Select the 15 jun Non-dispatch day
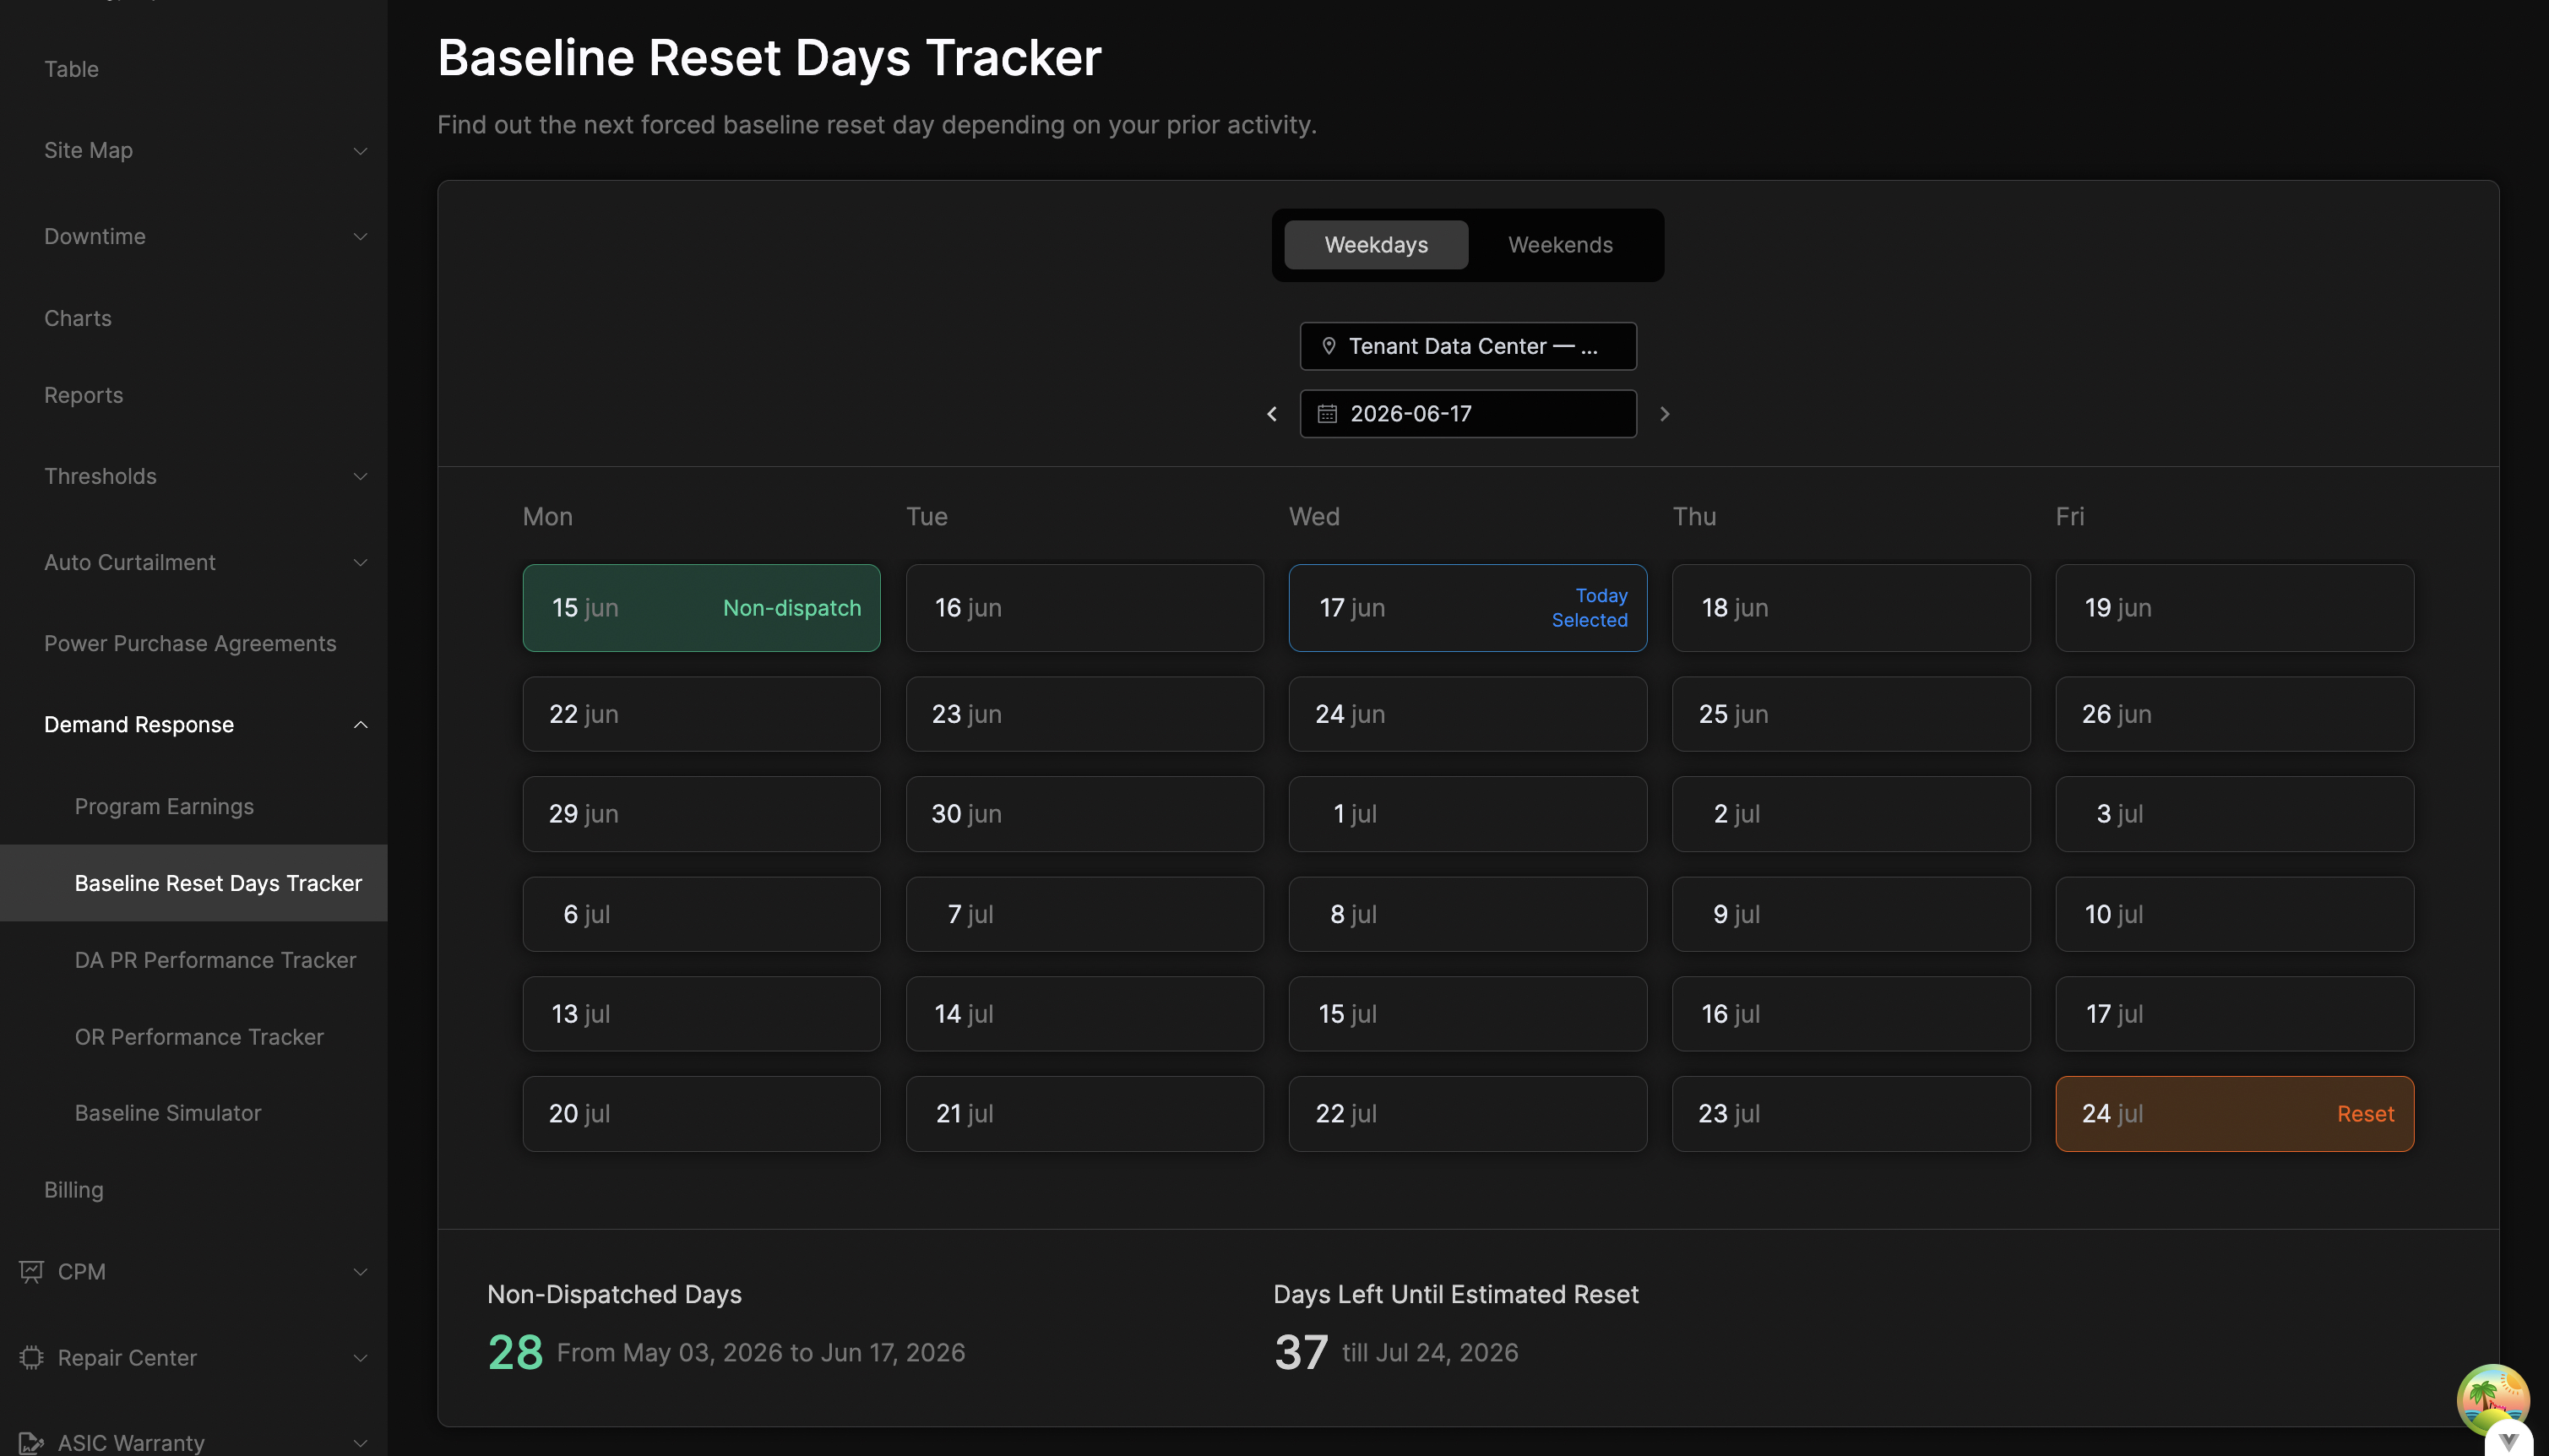The image size is (2549, 1456). (701, 608)
